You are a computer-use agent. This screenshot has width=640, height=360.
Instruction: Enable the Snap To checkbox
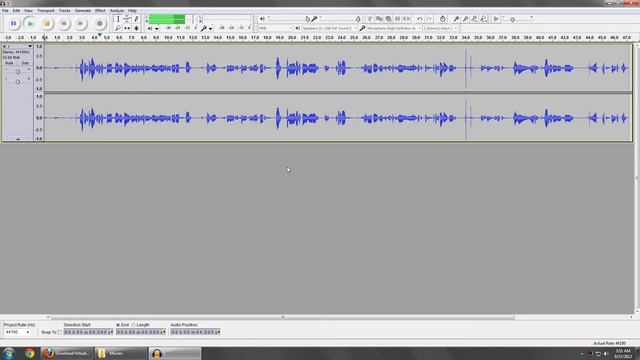pos(60,332)
